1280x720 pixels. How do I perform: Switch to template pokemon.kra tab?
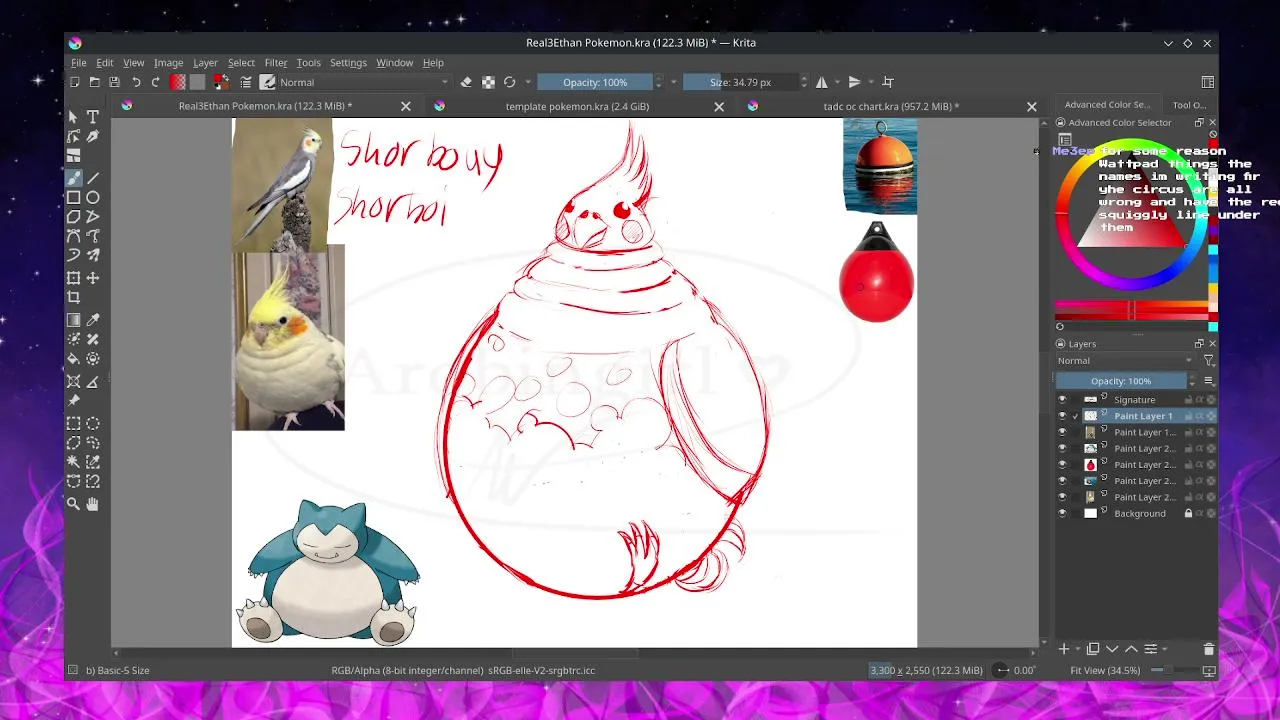coord(578,106)
